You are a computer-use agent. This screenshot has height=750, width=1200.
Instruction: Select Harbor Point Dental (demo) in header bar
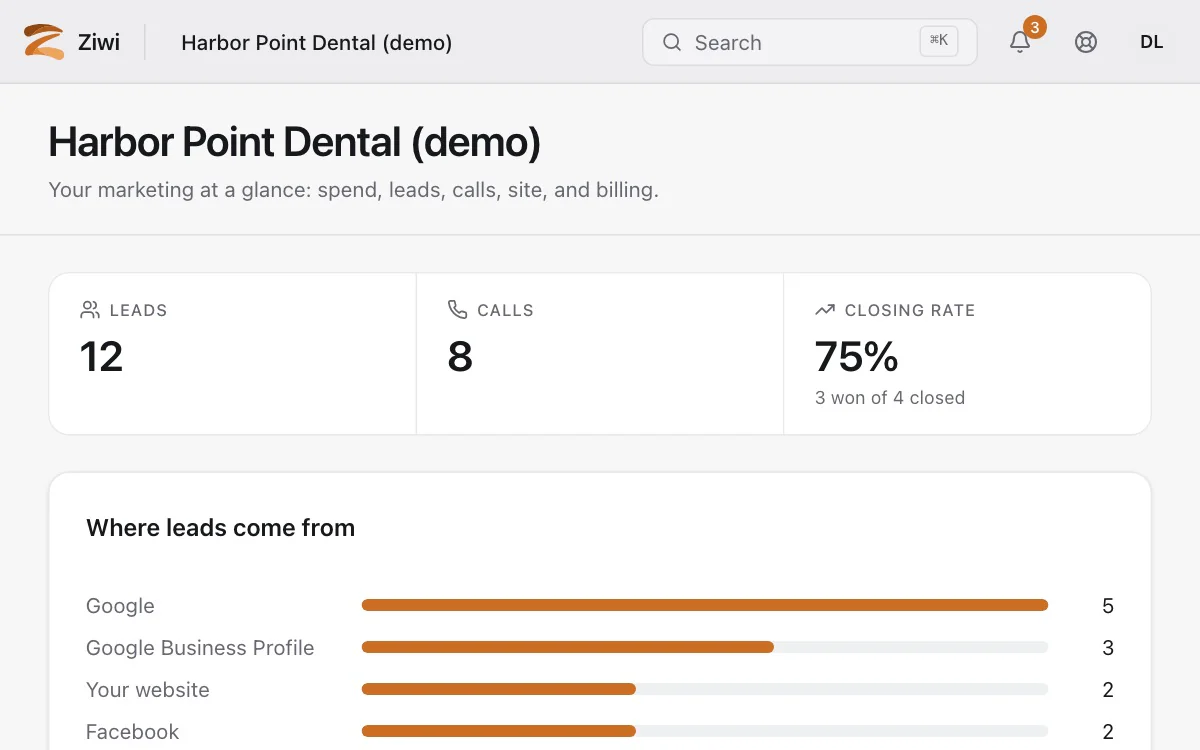(x=316, y=42)
